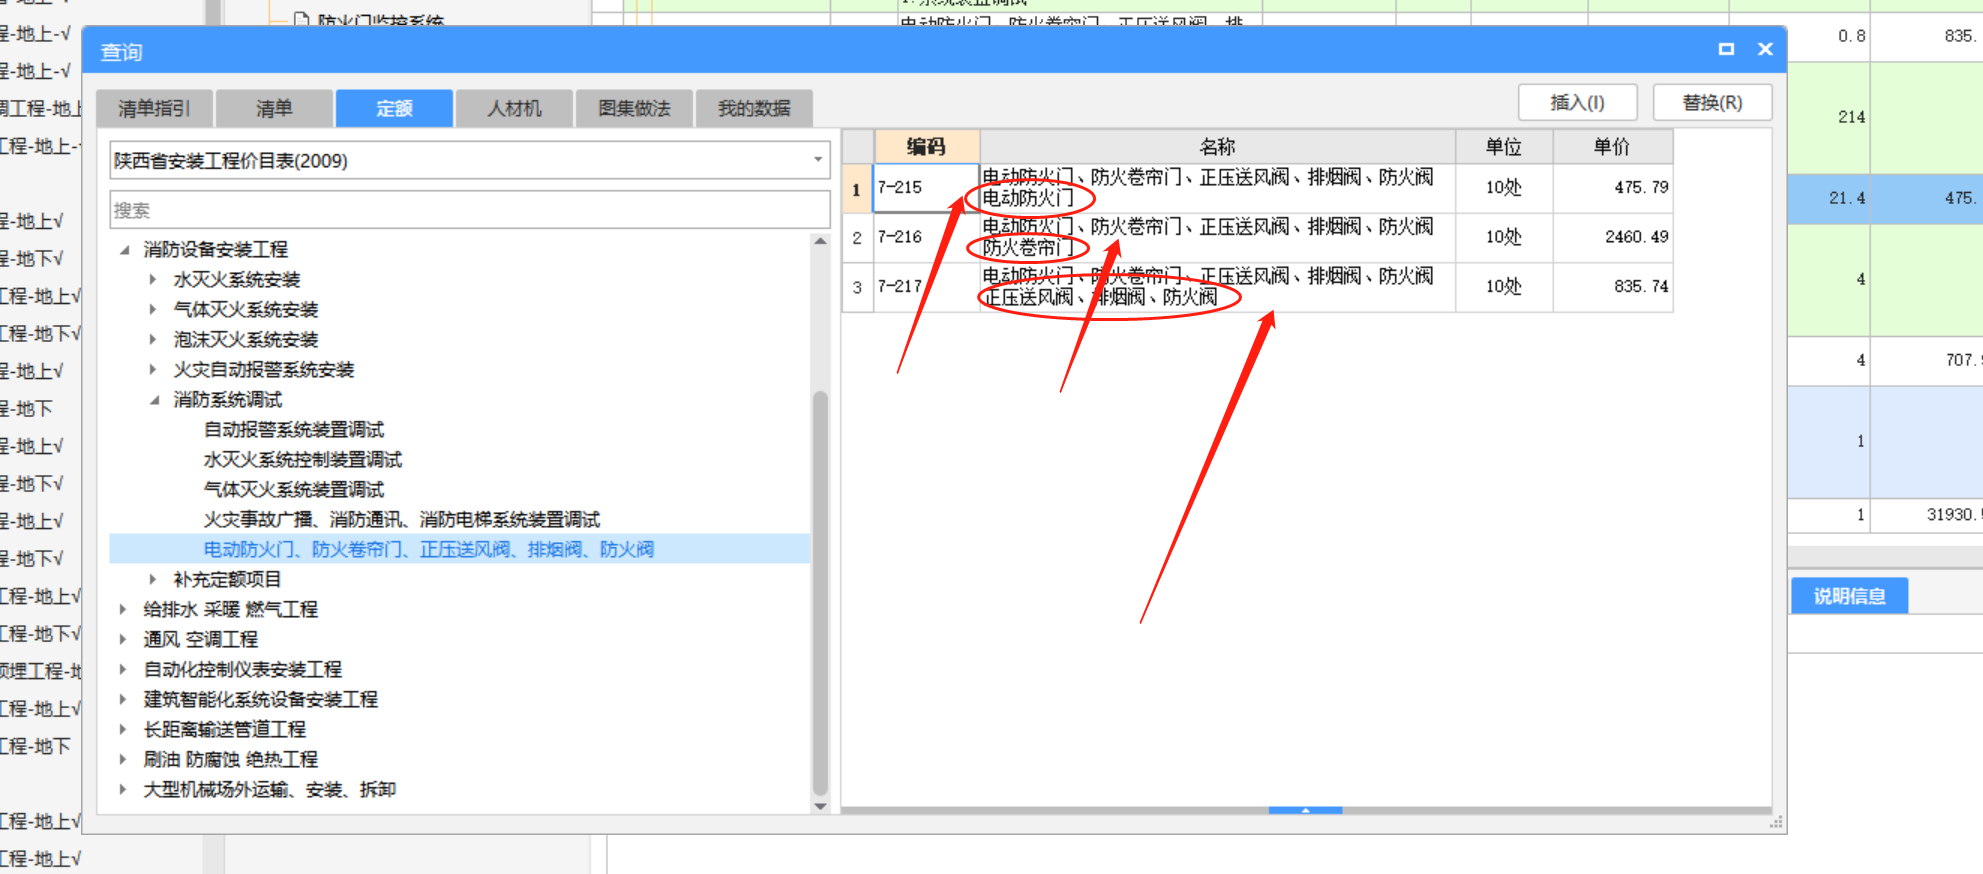Select row number 3 header
Image resolution: width=1983 pixels, height=874 pixels.
tap(857, 287)
